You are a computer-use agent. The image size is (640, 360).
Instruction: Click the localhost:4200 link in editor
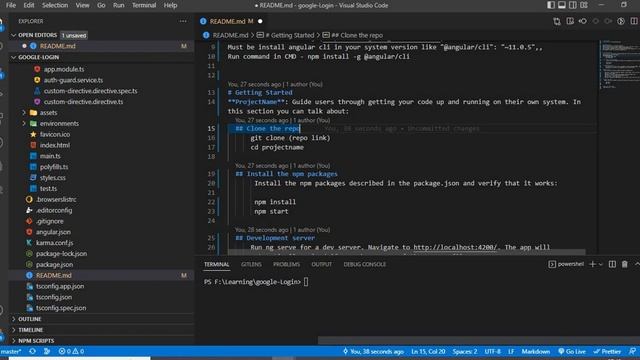click(455, 247)
